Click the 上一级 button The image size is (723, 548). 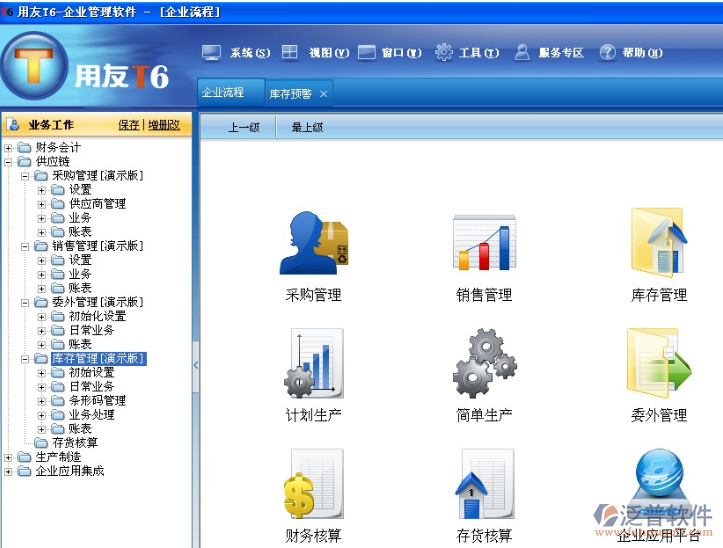[x=244, y=128]
